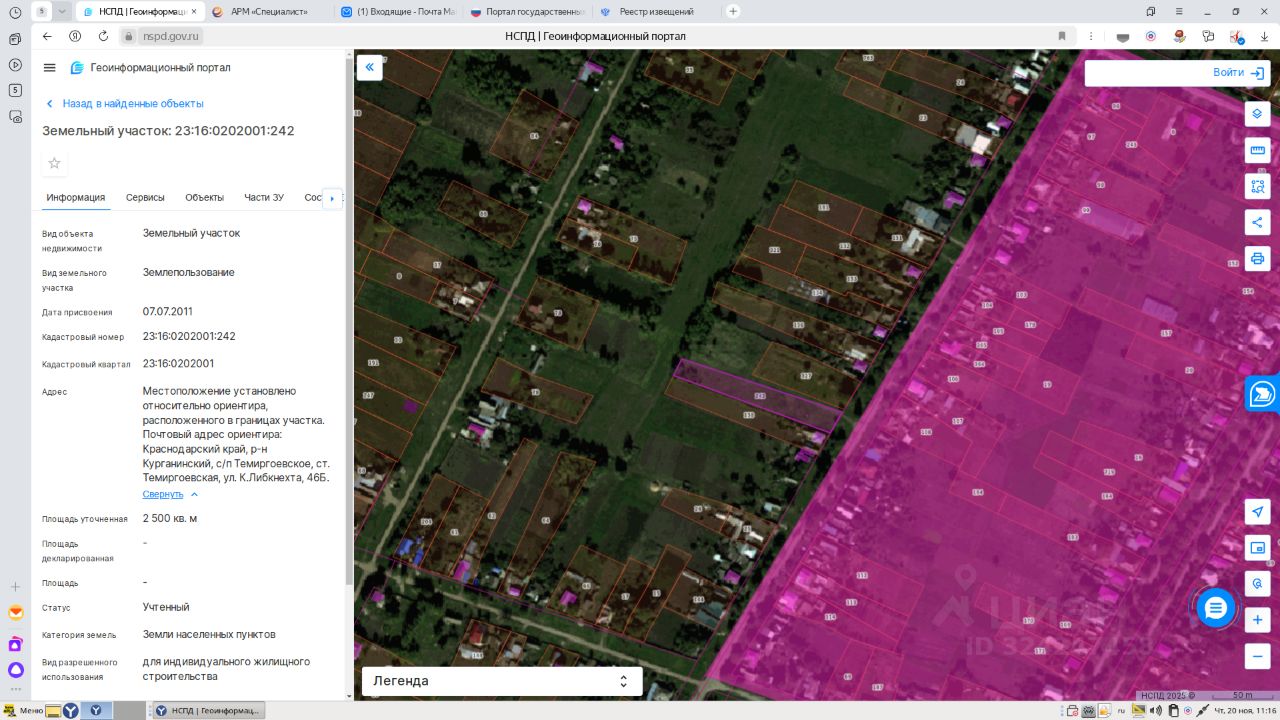1280x720 pixels.
Task: Open the Alice assistant in browser sidebar
Action: (15, 670)
